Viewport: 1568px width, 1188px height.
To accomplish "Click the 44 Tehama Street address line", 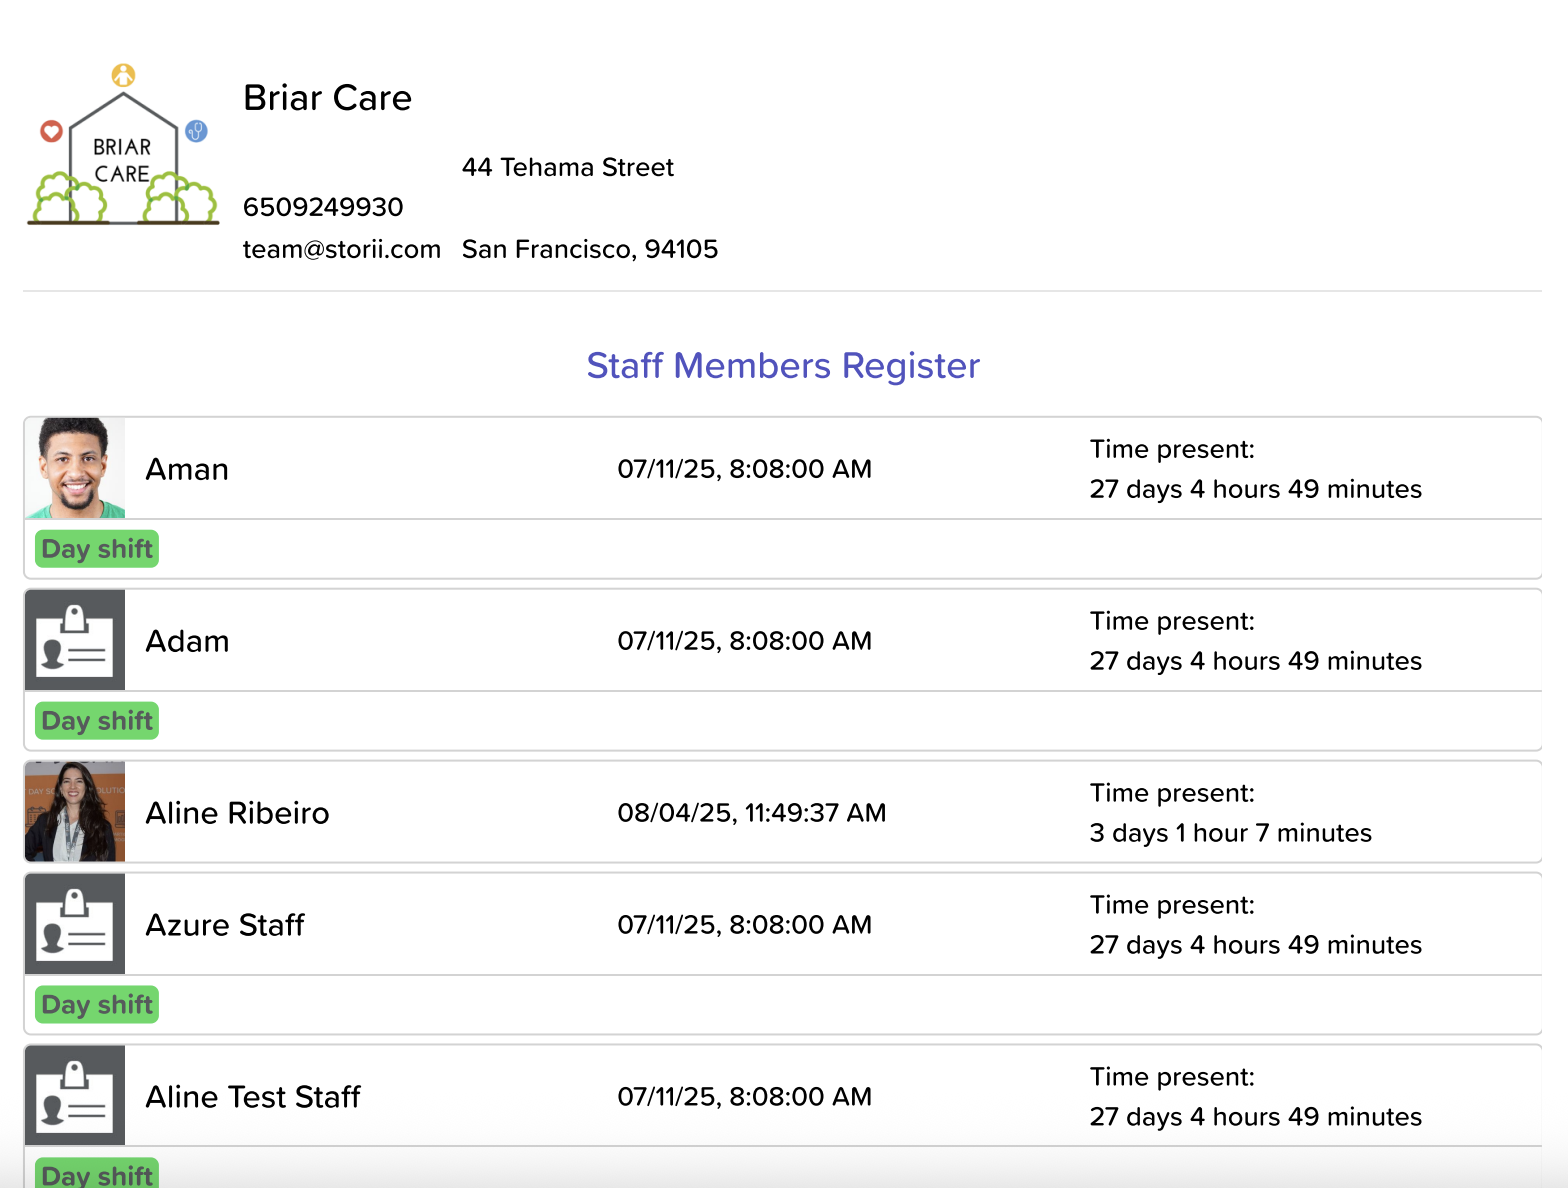I will (568, 167).
